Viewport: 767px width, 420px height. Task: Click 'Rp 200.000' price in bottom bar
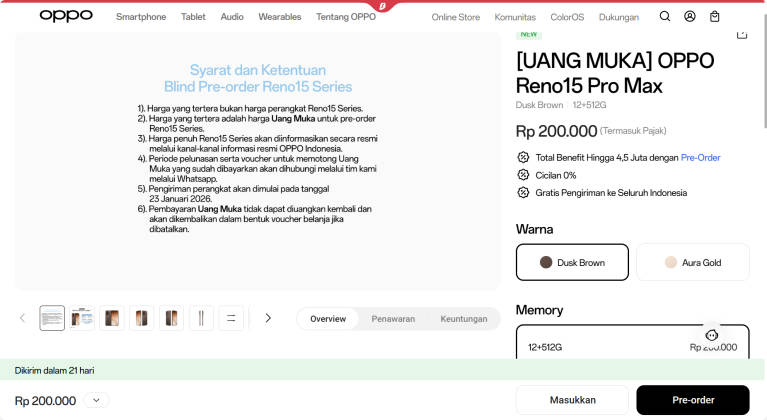(45, 401)
